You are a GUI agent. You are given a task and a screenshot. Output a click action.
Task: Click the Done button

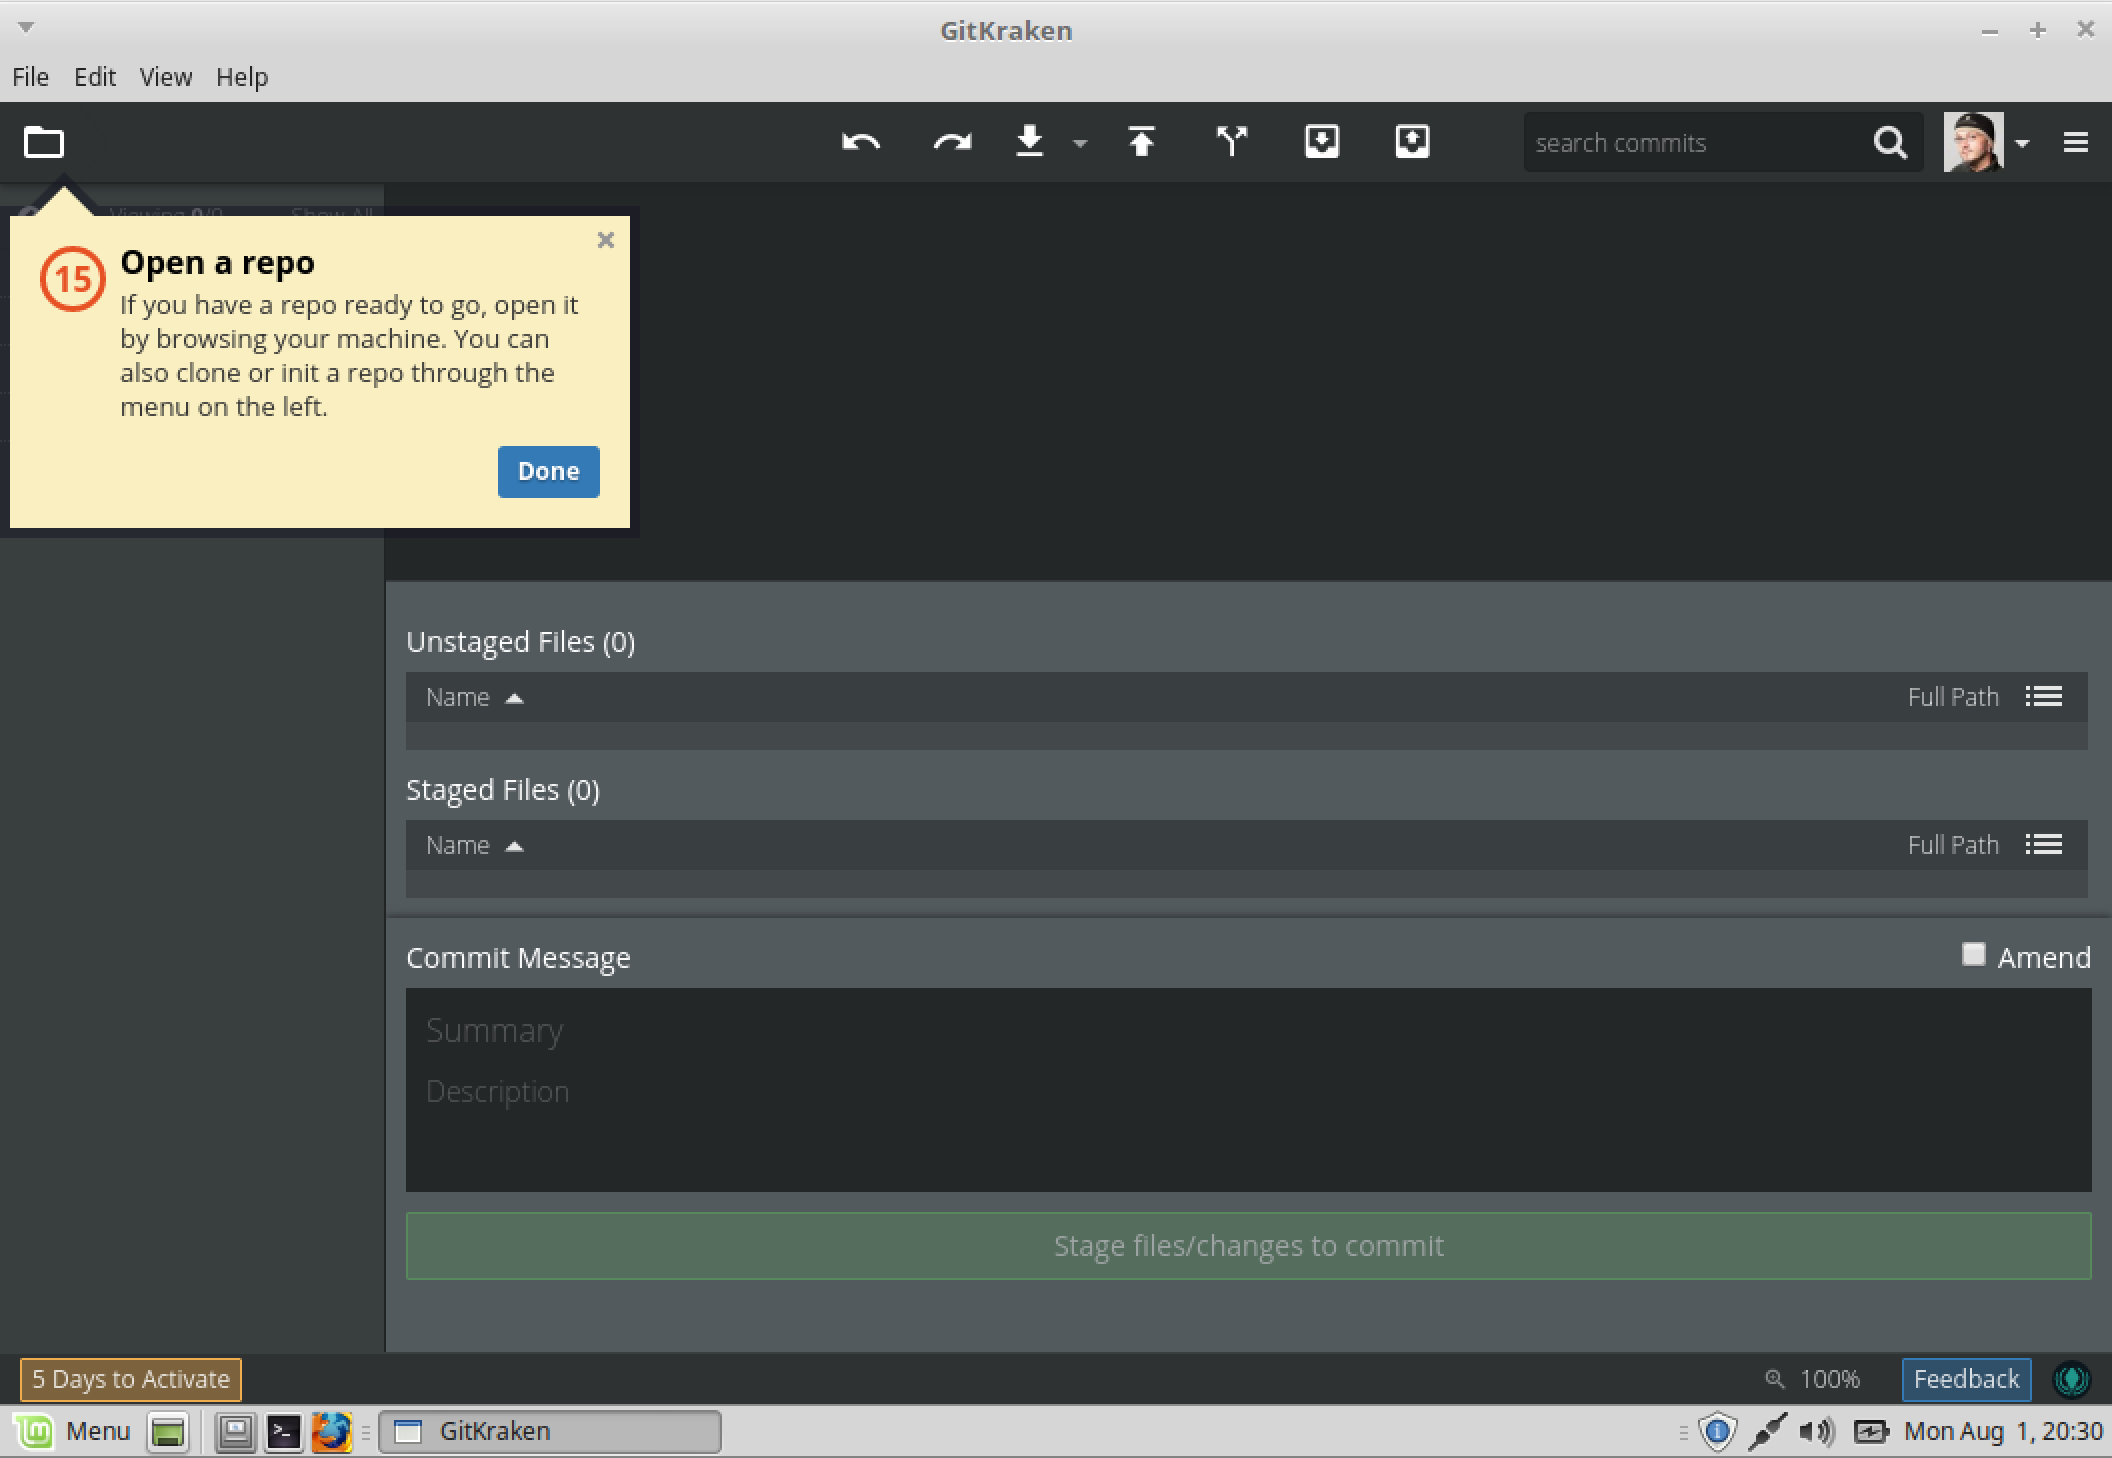(548, 471)
